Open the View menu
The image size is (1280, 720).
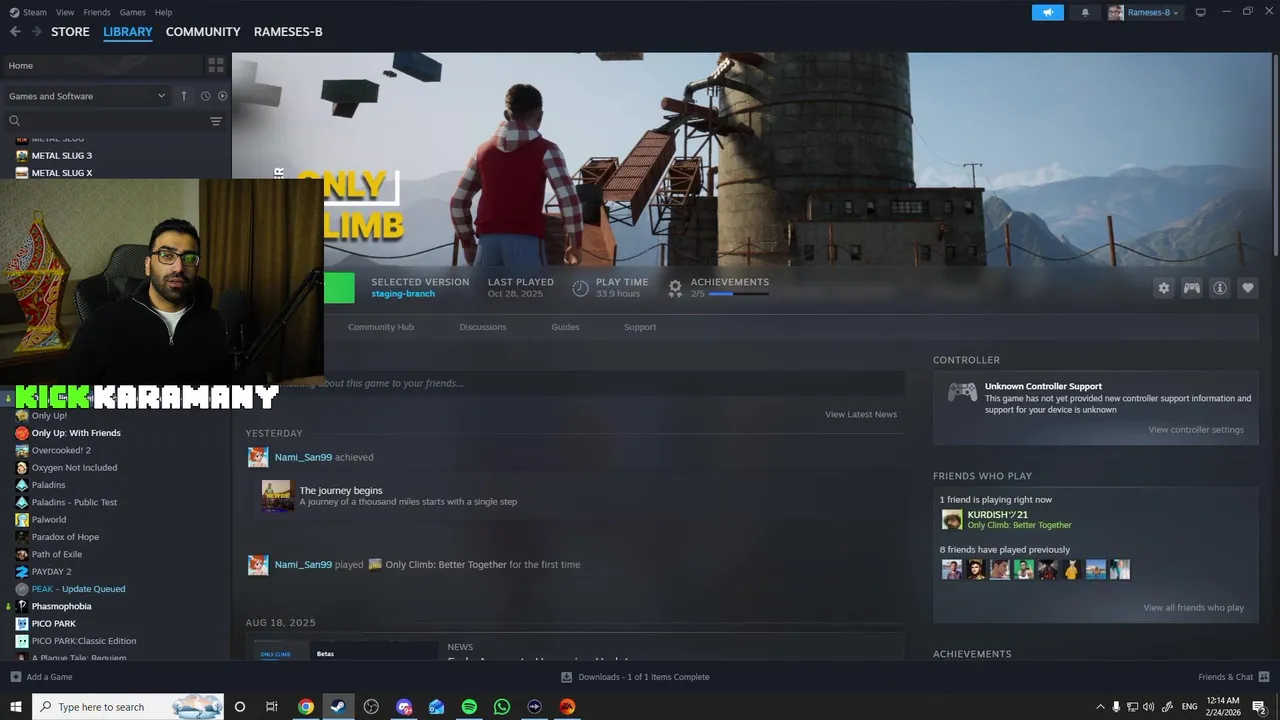65,12
